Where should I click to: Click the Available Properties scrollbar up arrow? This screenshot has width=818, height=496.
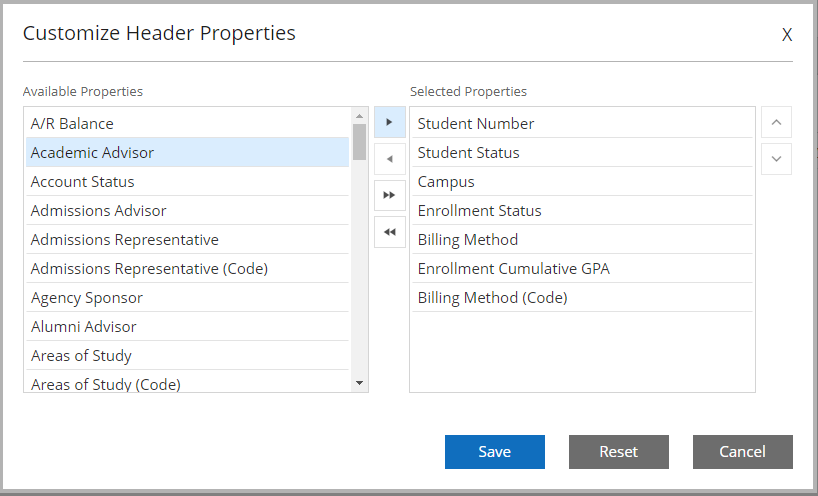click(x=359, y=116)
